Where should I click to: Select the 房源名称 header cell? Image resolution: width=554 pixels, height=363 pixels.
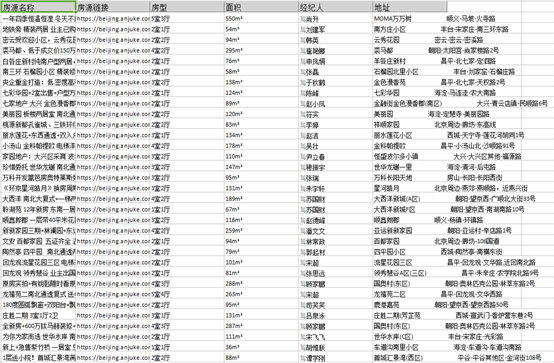39,7
